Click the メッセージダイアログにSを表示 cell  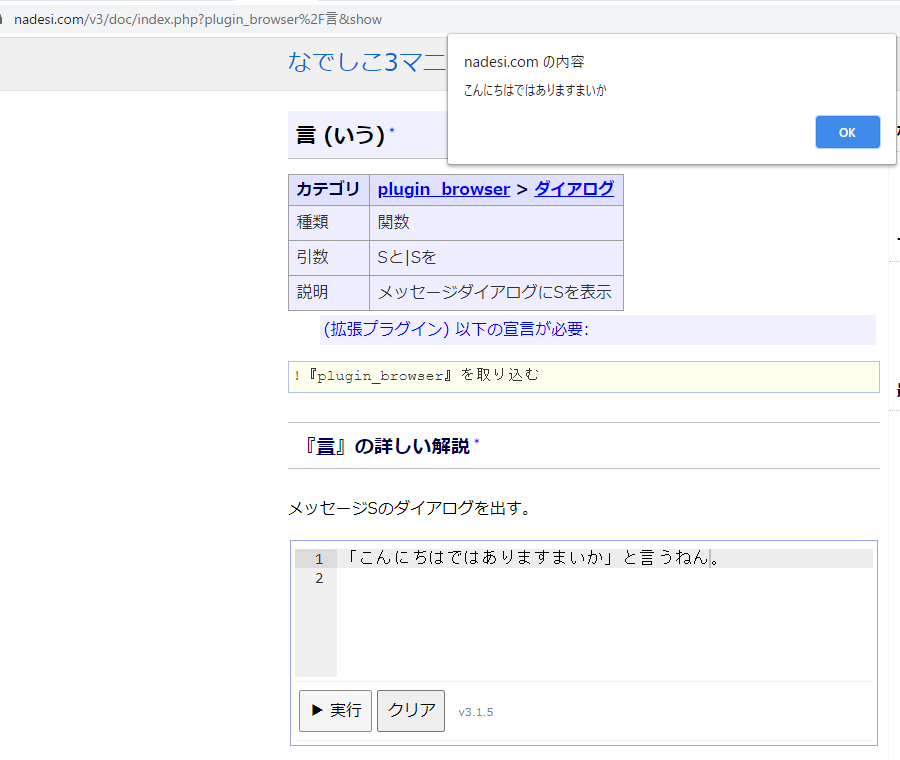(x=496, y=293)
